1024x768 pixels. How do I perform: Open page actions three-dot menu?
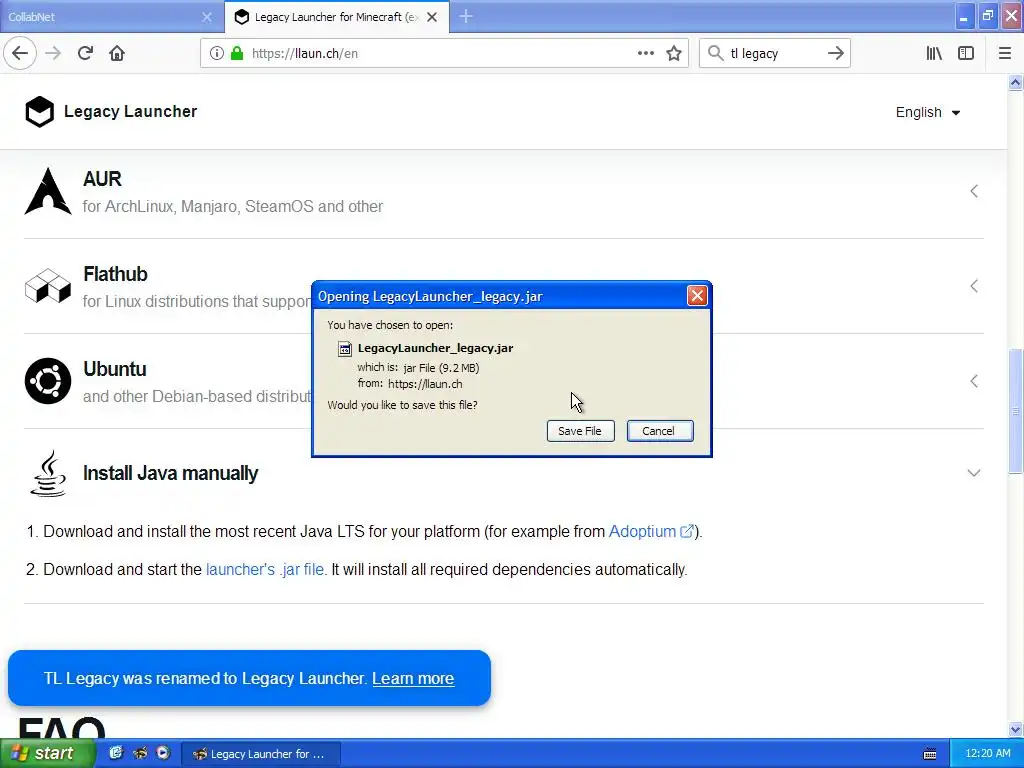645,53
